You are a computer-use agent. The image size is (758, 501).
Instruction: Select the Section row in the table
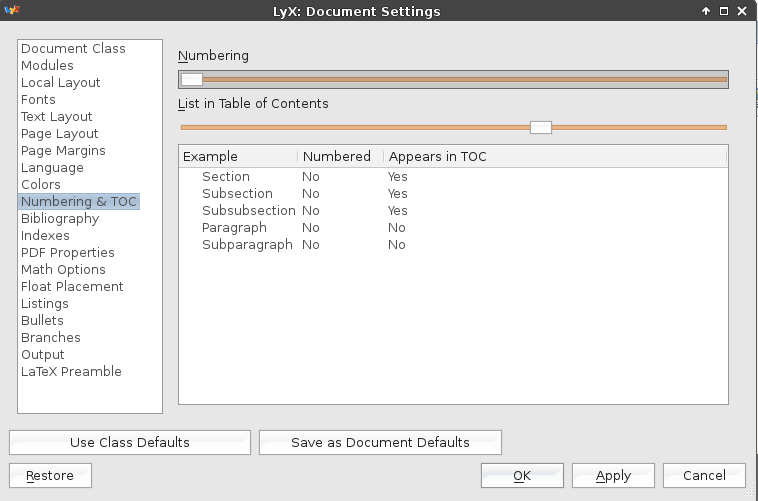pyautogui.click(x=453, y=177)
